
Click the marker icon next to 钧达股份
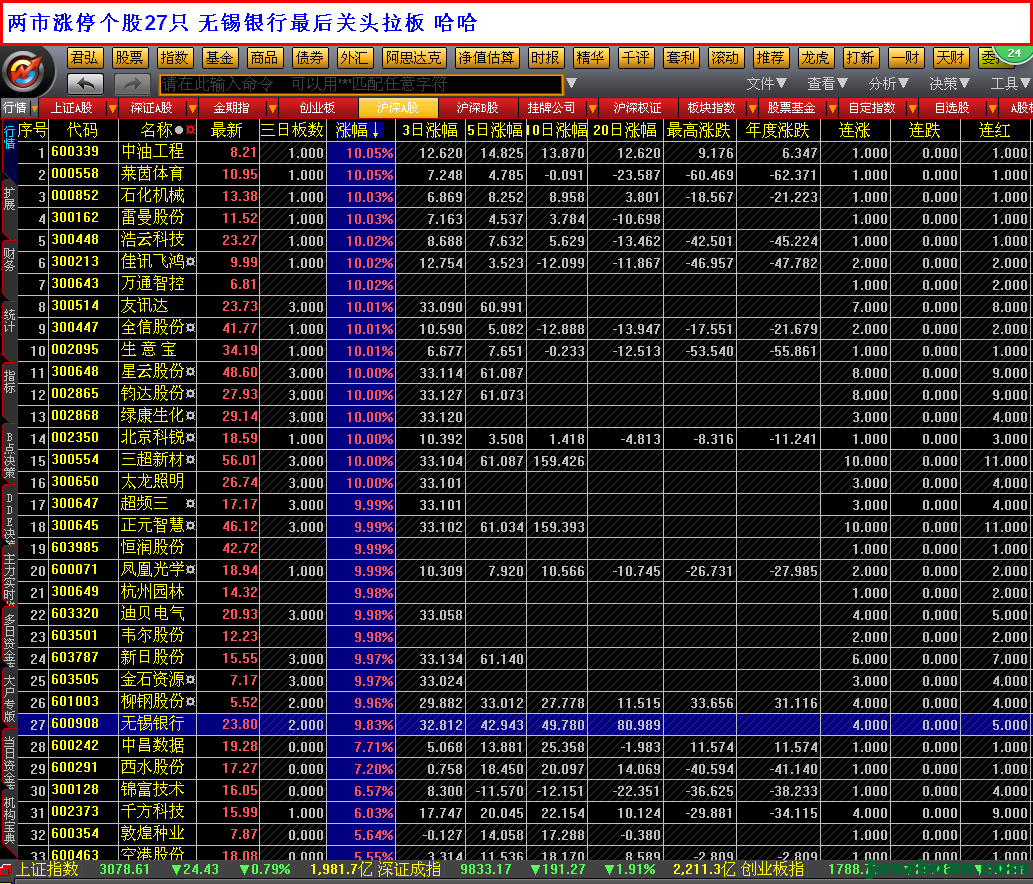190,393
